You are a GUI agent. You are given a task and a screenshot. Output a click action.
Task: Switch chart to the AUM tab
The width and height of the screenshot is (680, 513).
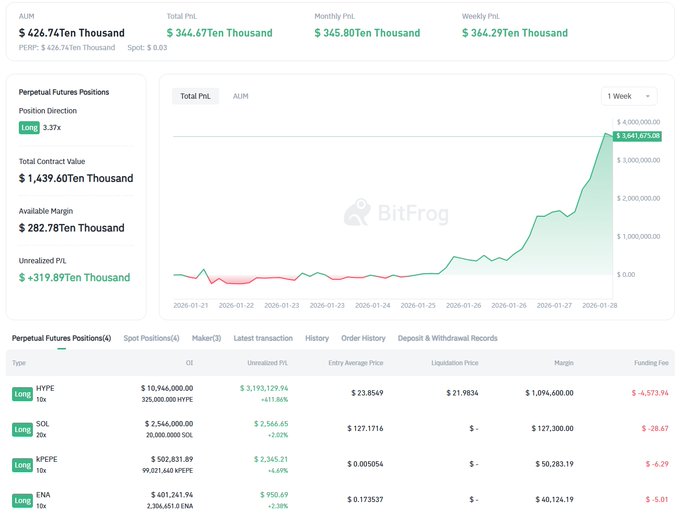[x=240, y=96]
